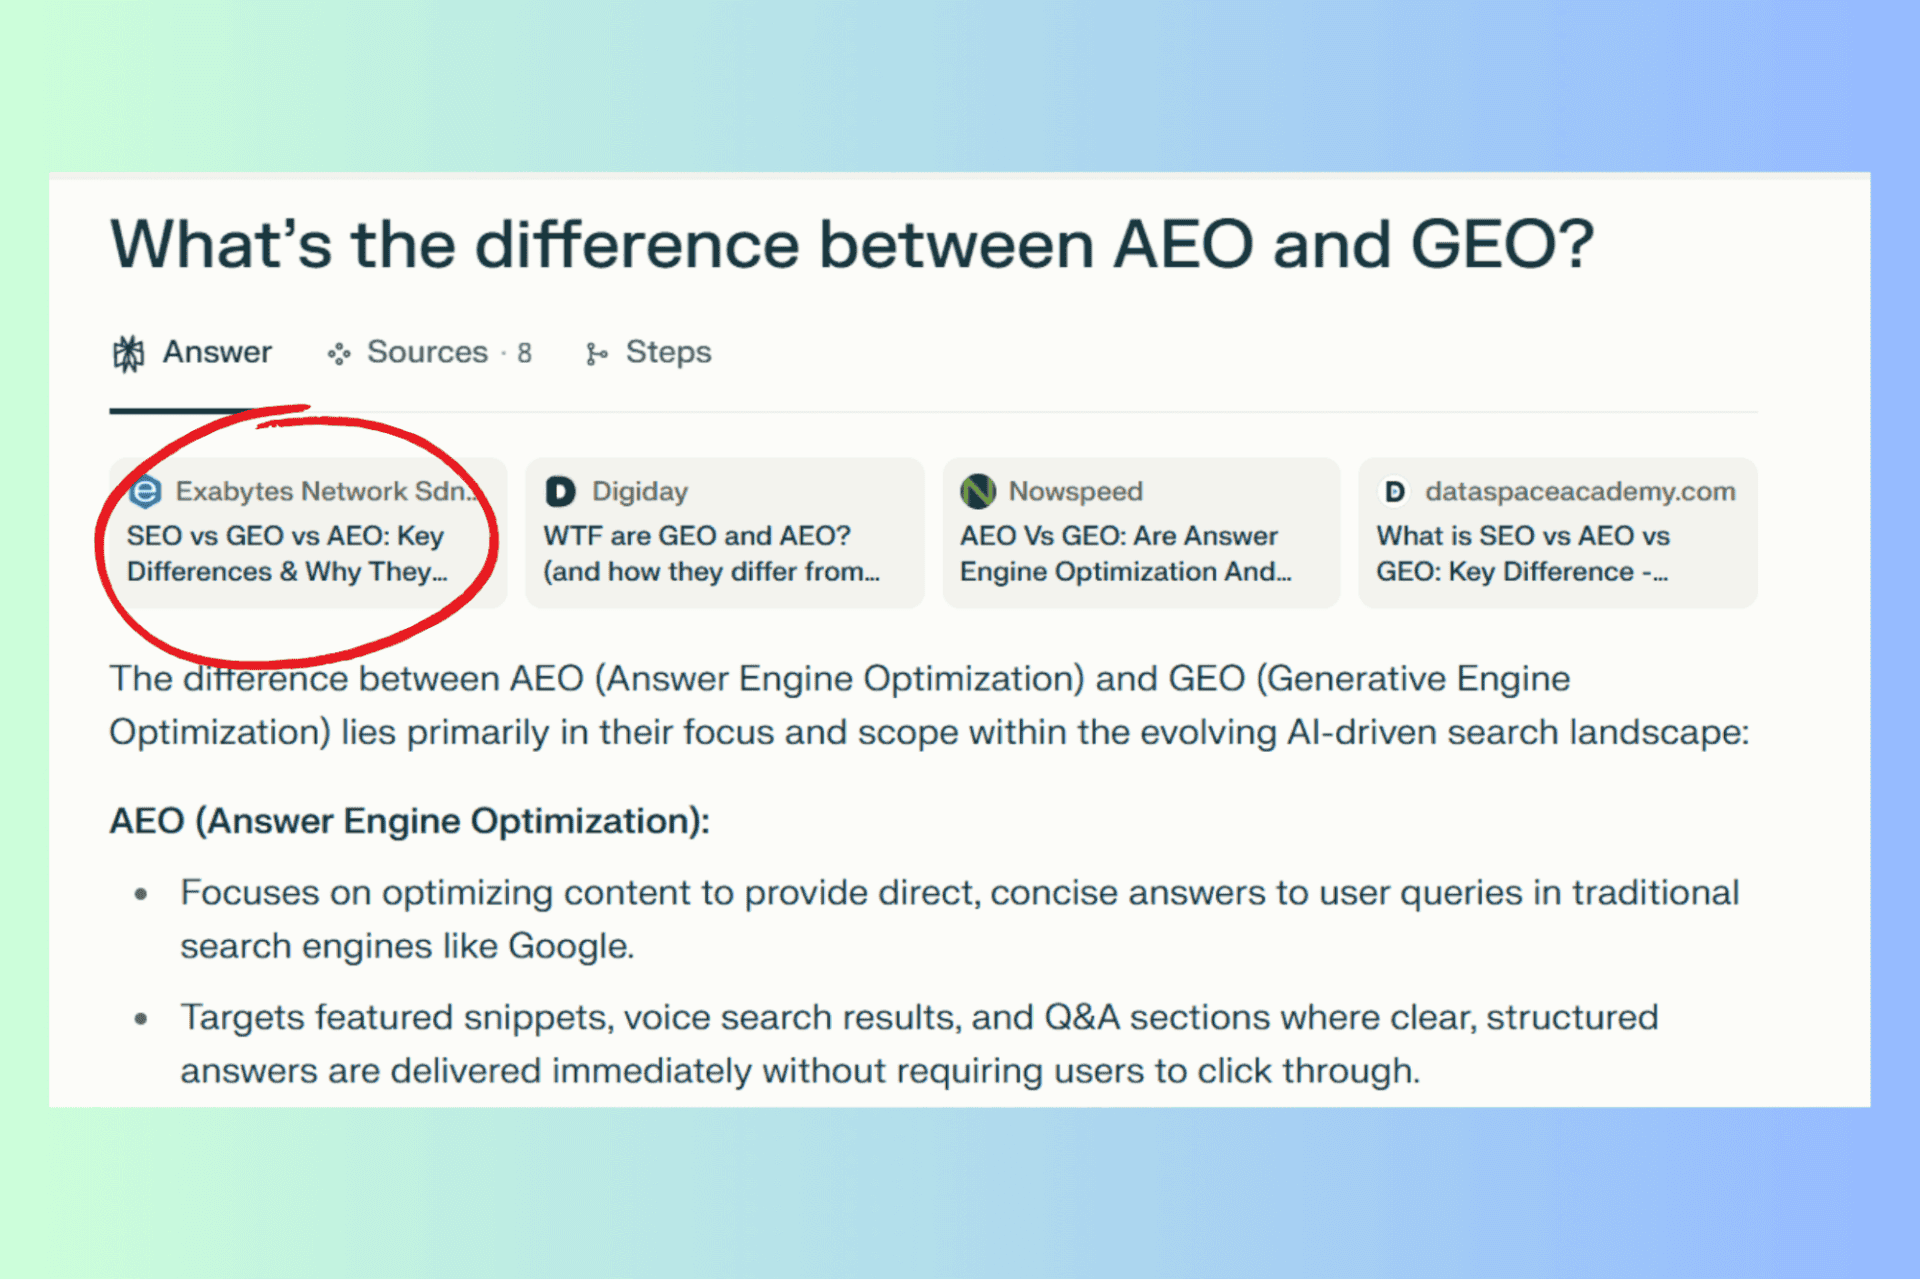
Task: Click the Sources dots icon
Action: [x=339, y=354]
